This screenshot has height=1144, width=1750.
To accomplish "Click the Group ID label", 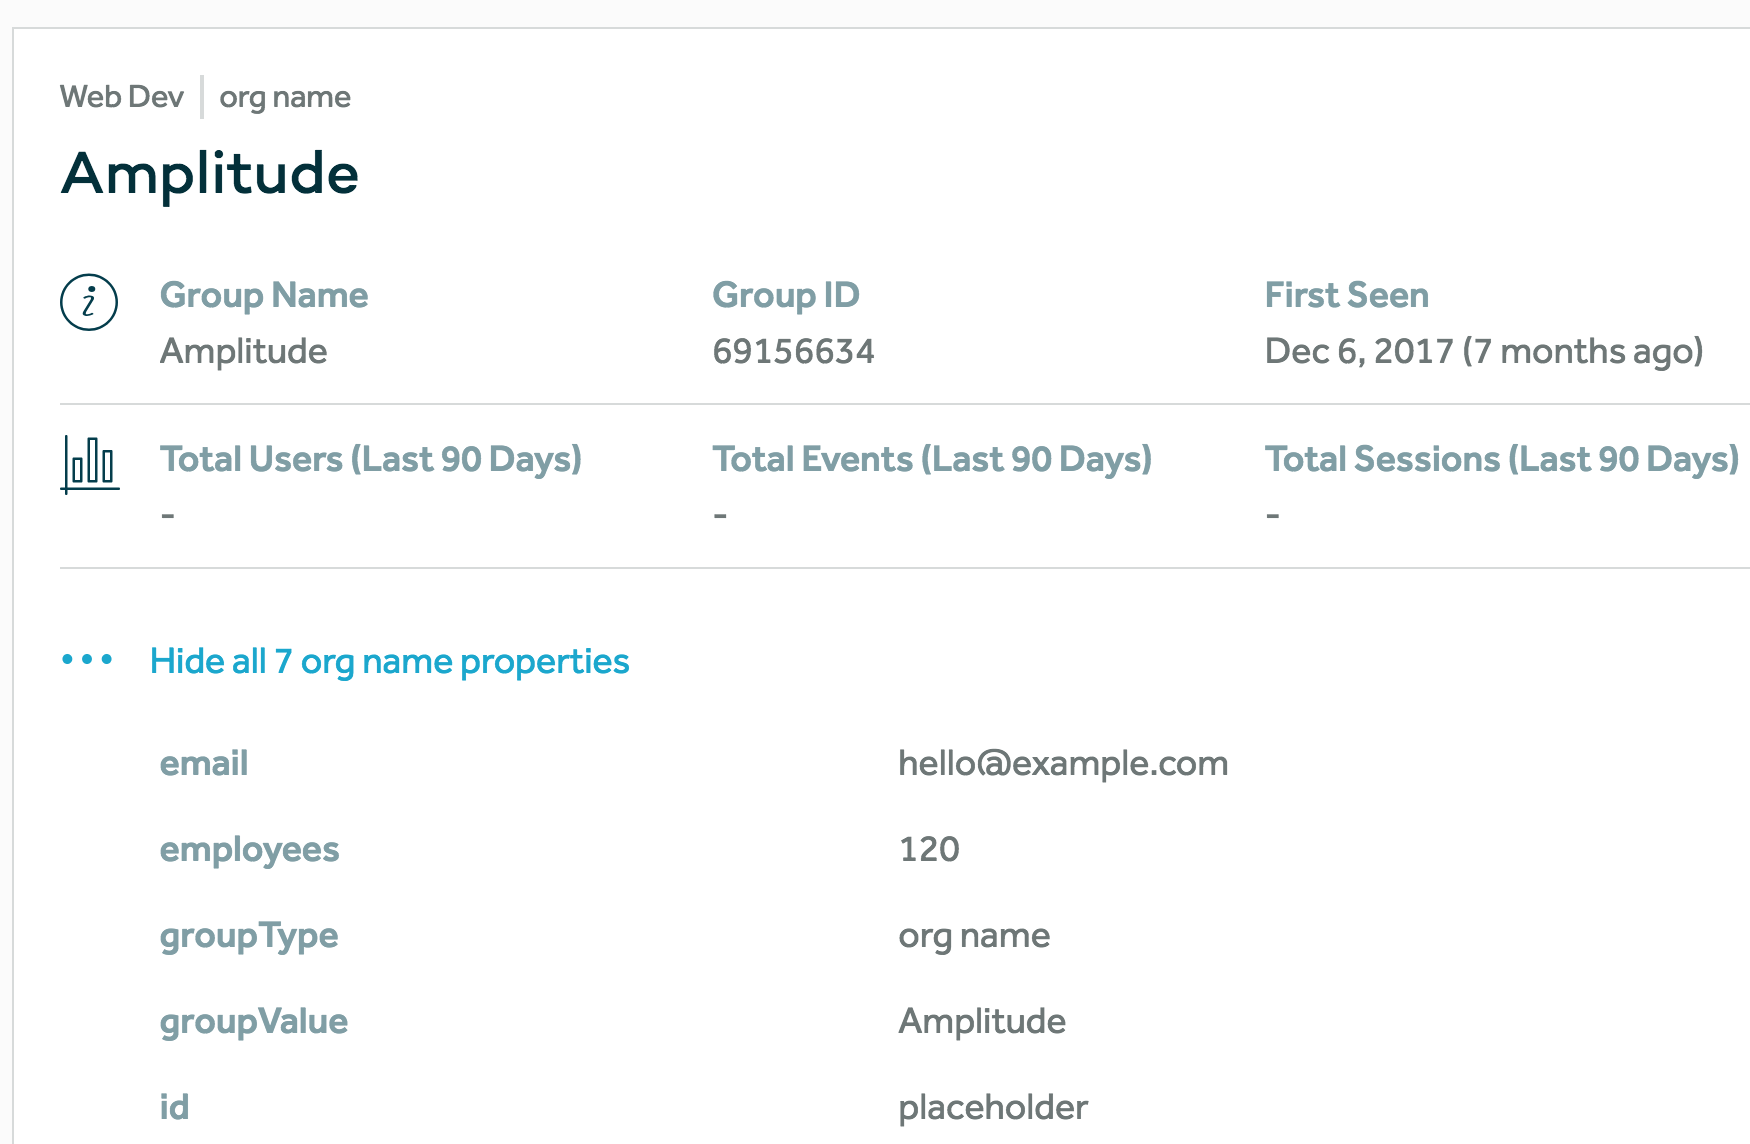I will 786,295.
